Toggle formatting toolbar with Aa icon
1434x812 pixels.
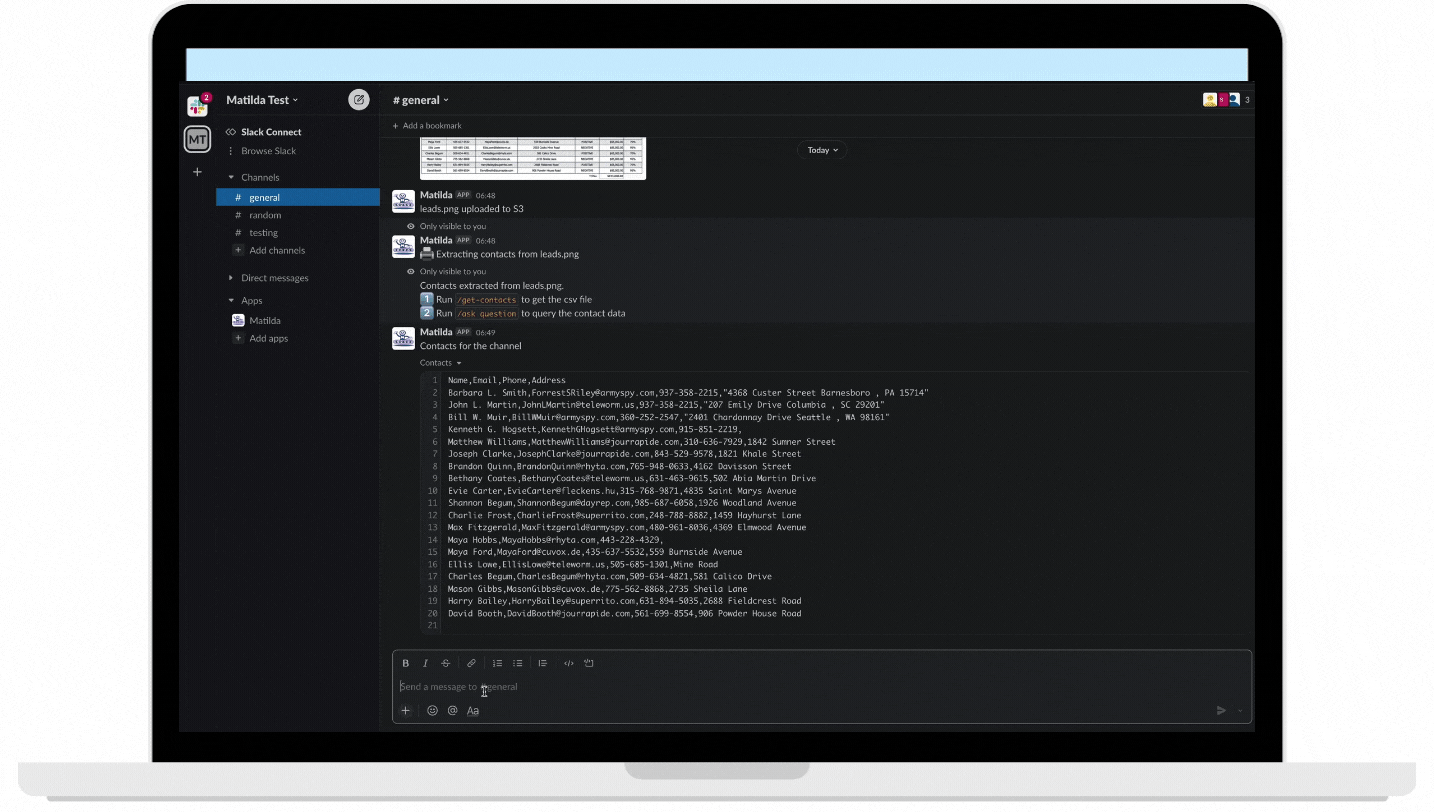473,710
